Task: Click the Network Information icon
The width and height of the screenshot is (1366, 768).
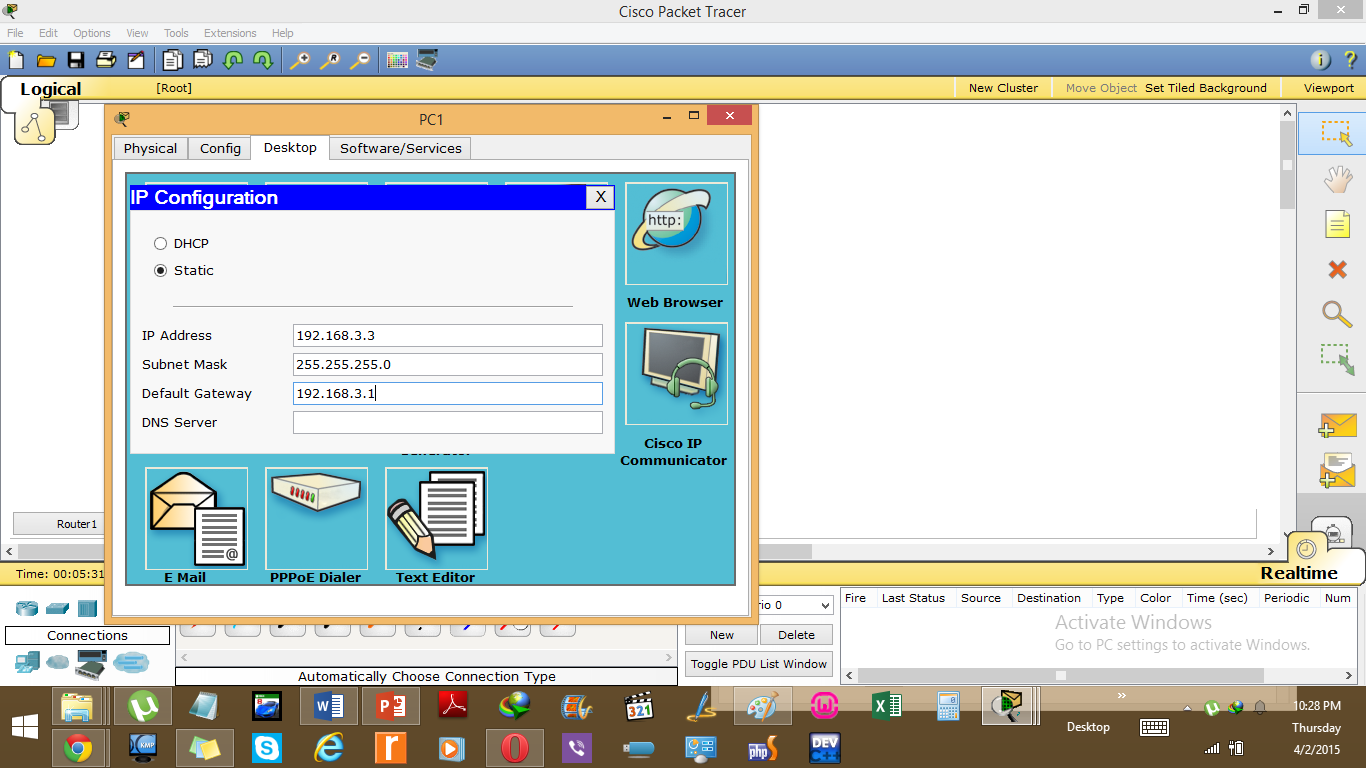Action: point(1321,60)
